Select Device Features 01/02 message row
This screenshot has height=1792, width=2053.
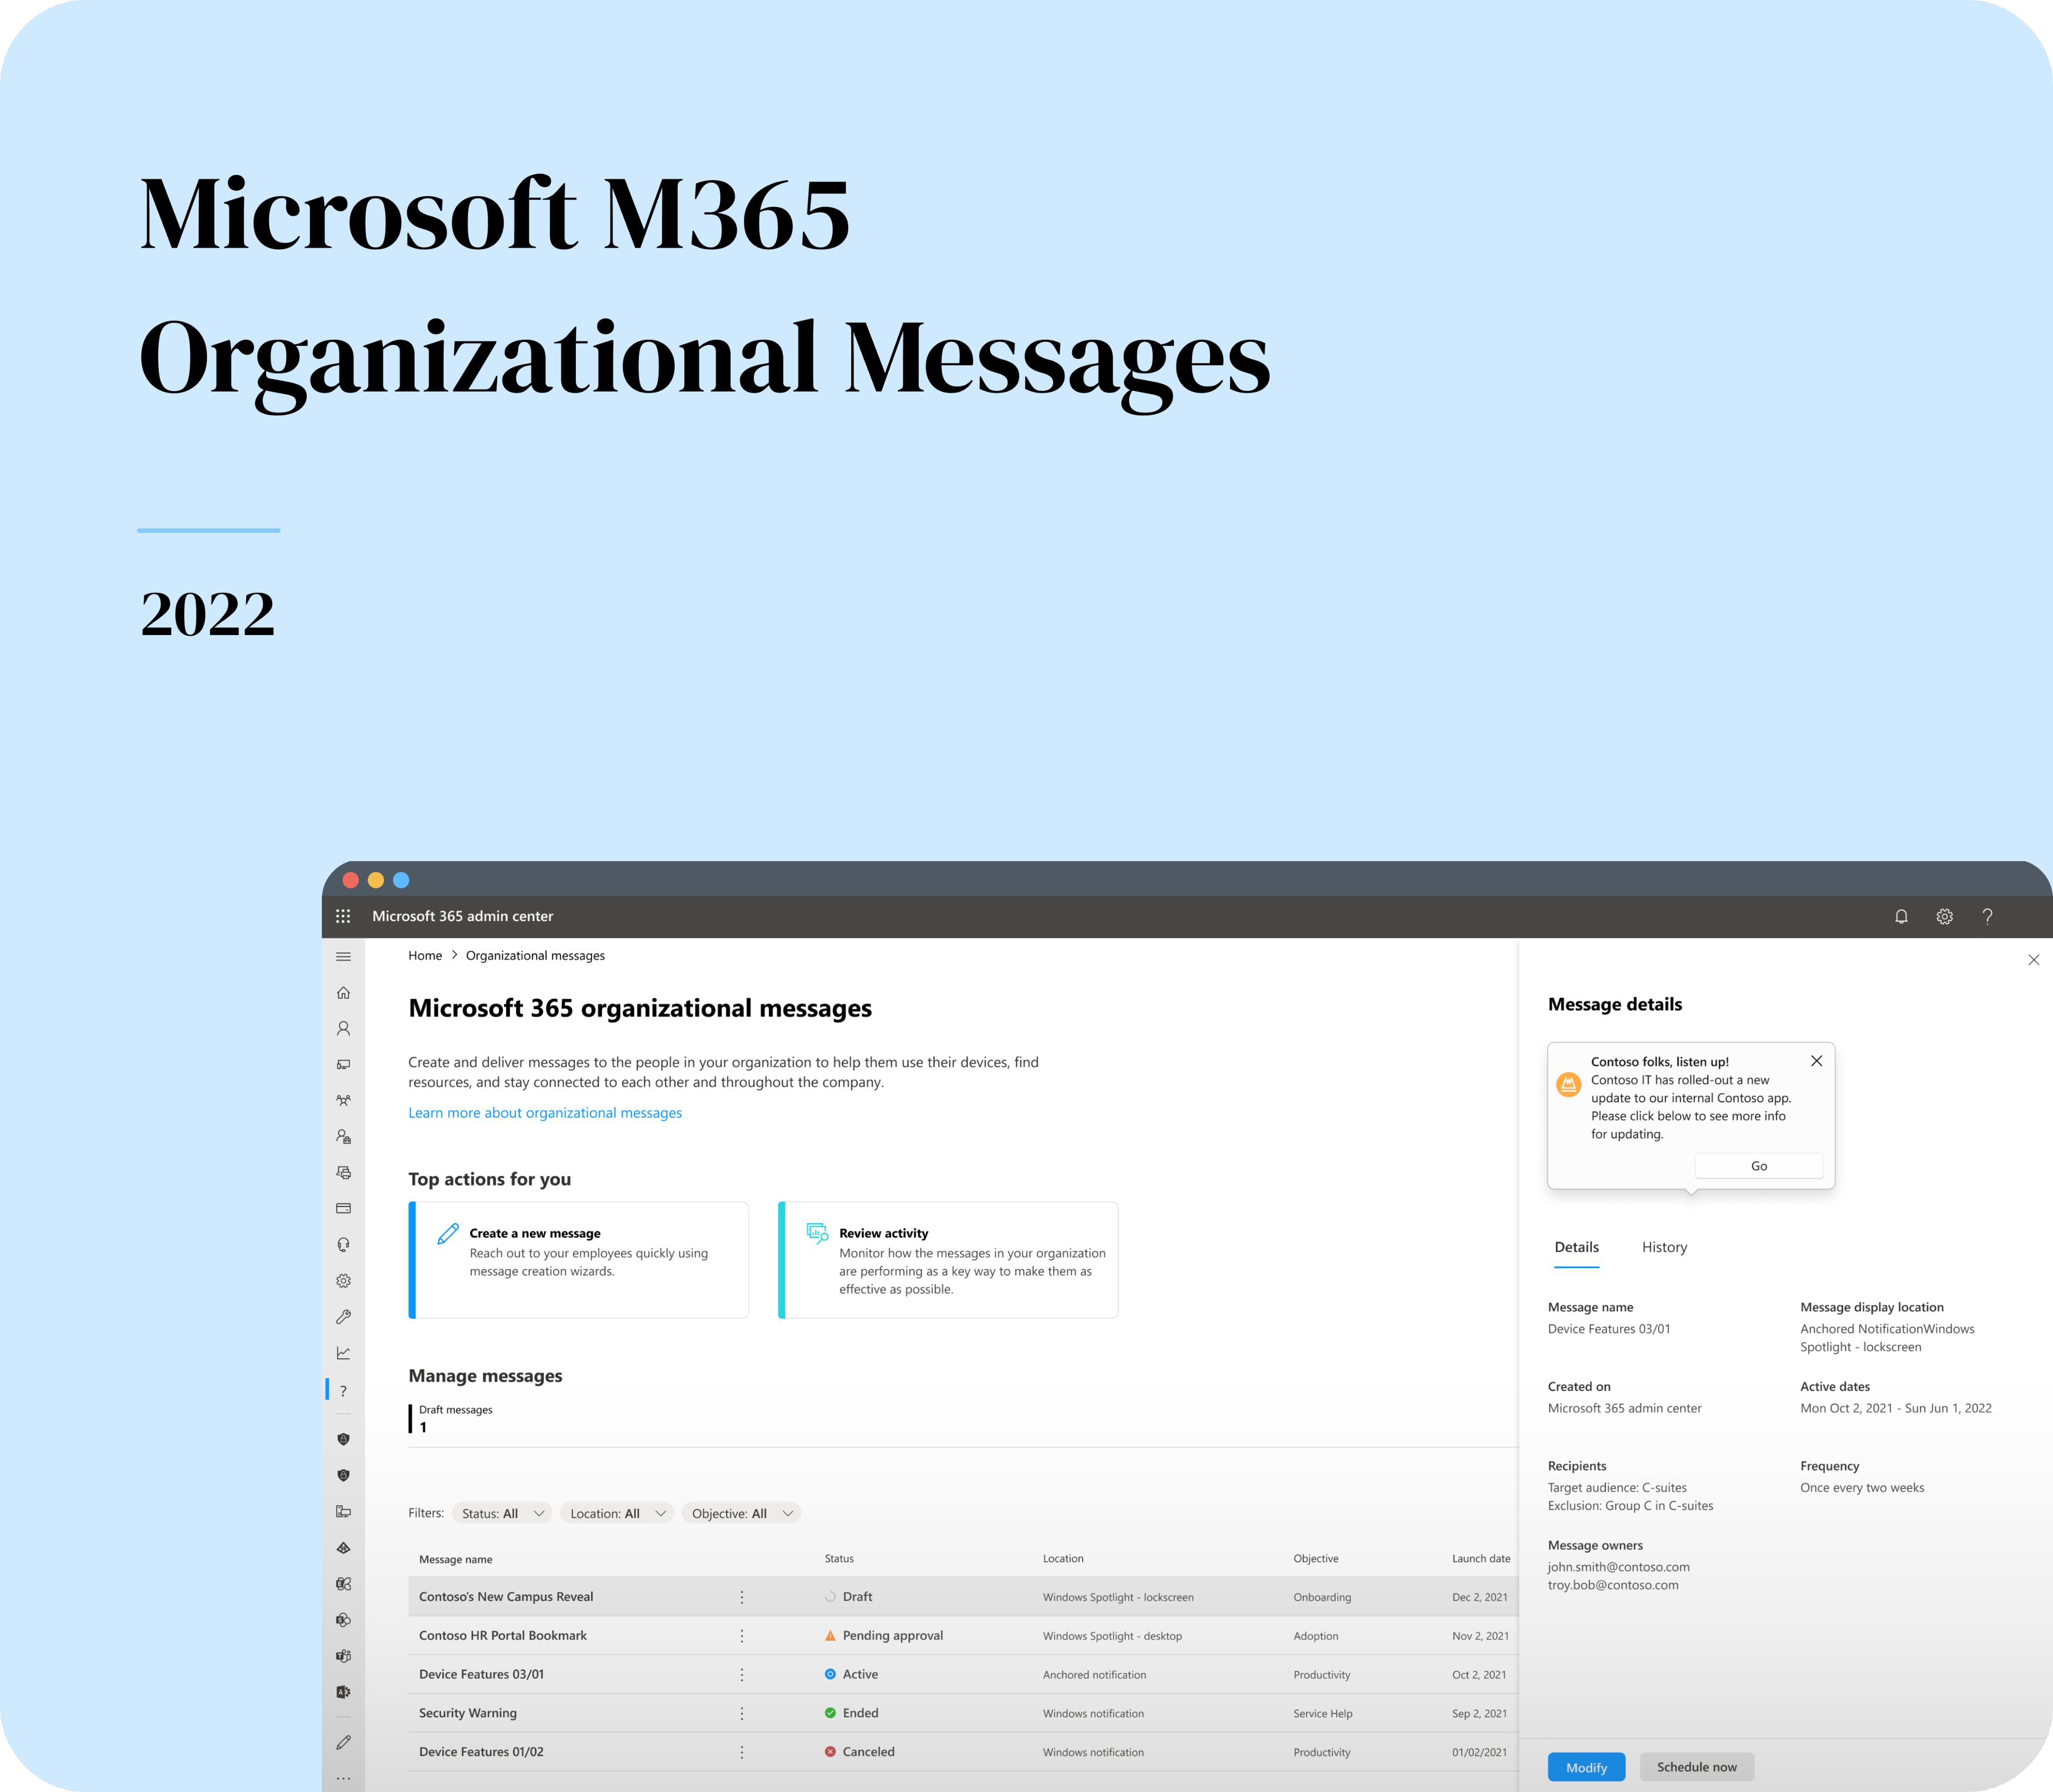481,1752
